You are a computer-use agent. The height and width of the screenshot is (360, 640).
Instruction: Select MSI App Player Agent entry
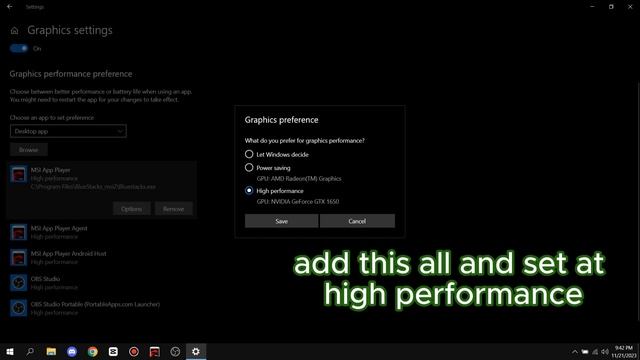pyautogui.click(x=101, y=232)
